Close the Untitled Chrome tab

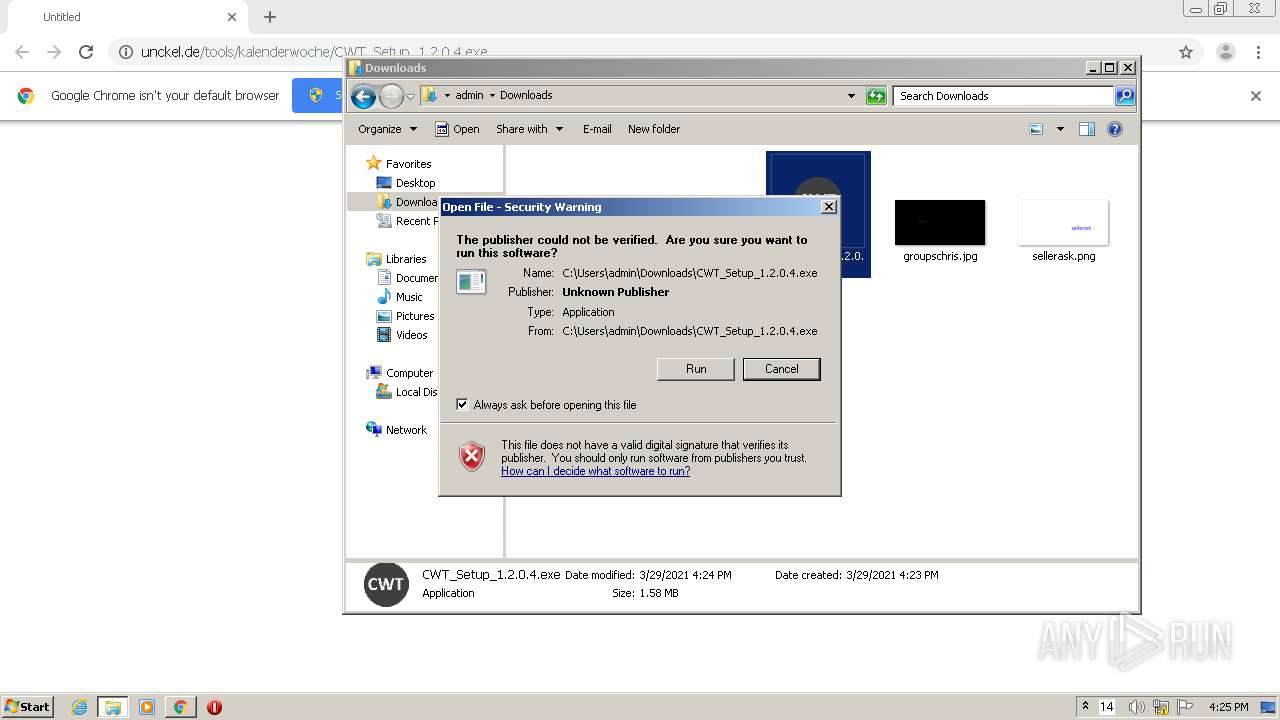(232, 17)
